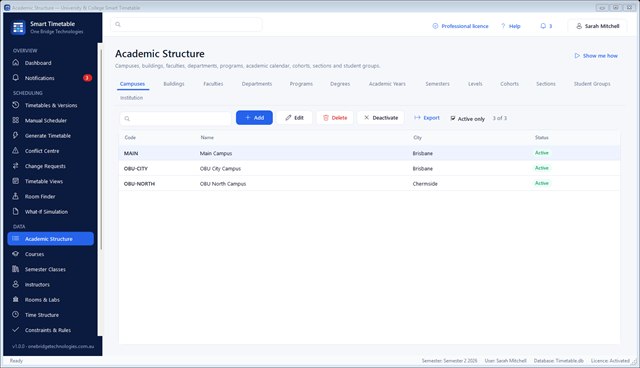This screenshot has width=640, height=368.
Task: Open the Cohorts tab
Action: coord(509,84)
